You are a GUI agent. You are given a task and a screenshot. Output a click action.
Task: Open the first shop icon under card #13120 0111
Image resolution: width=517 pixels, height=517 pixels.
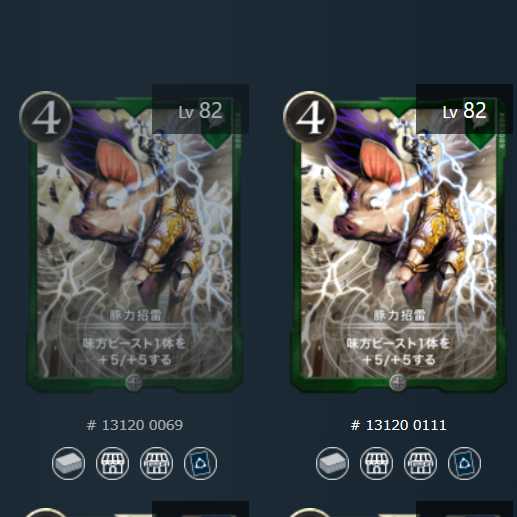376,463
